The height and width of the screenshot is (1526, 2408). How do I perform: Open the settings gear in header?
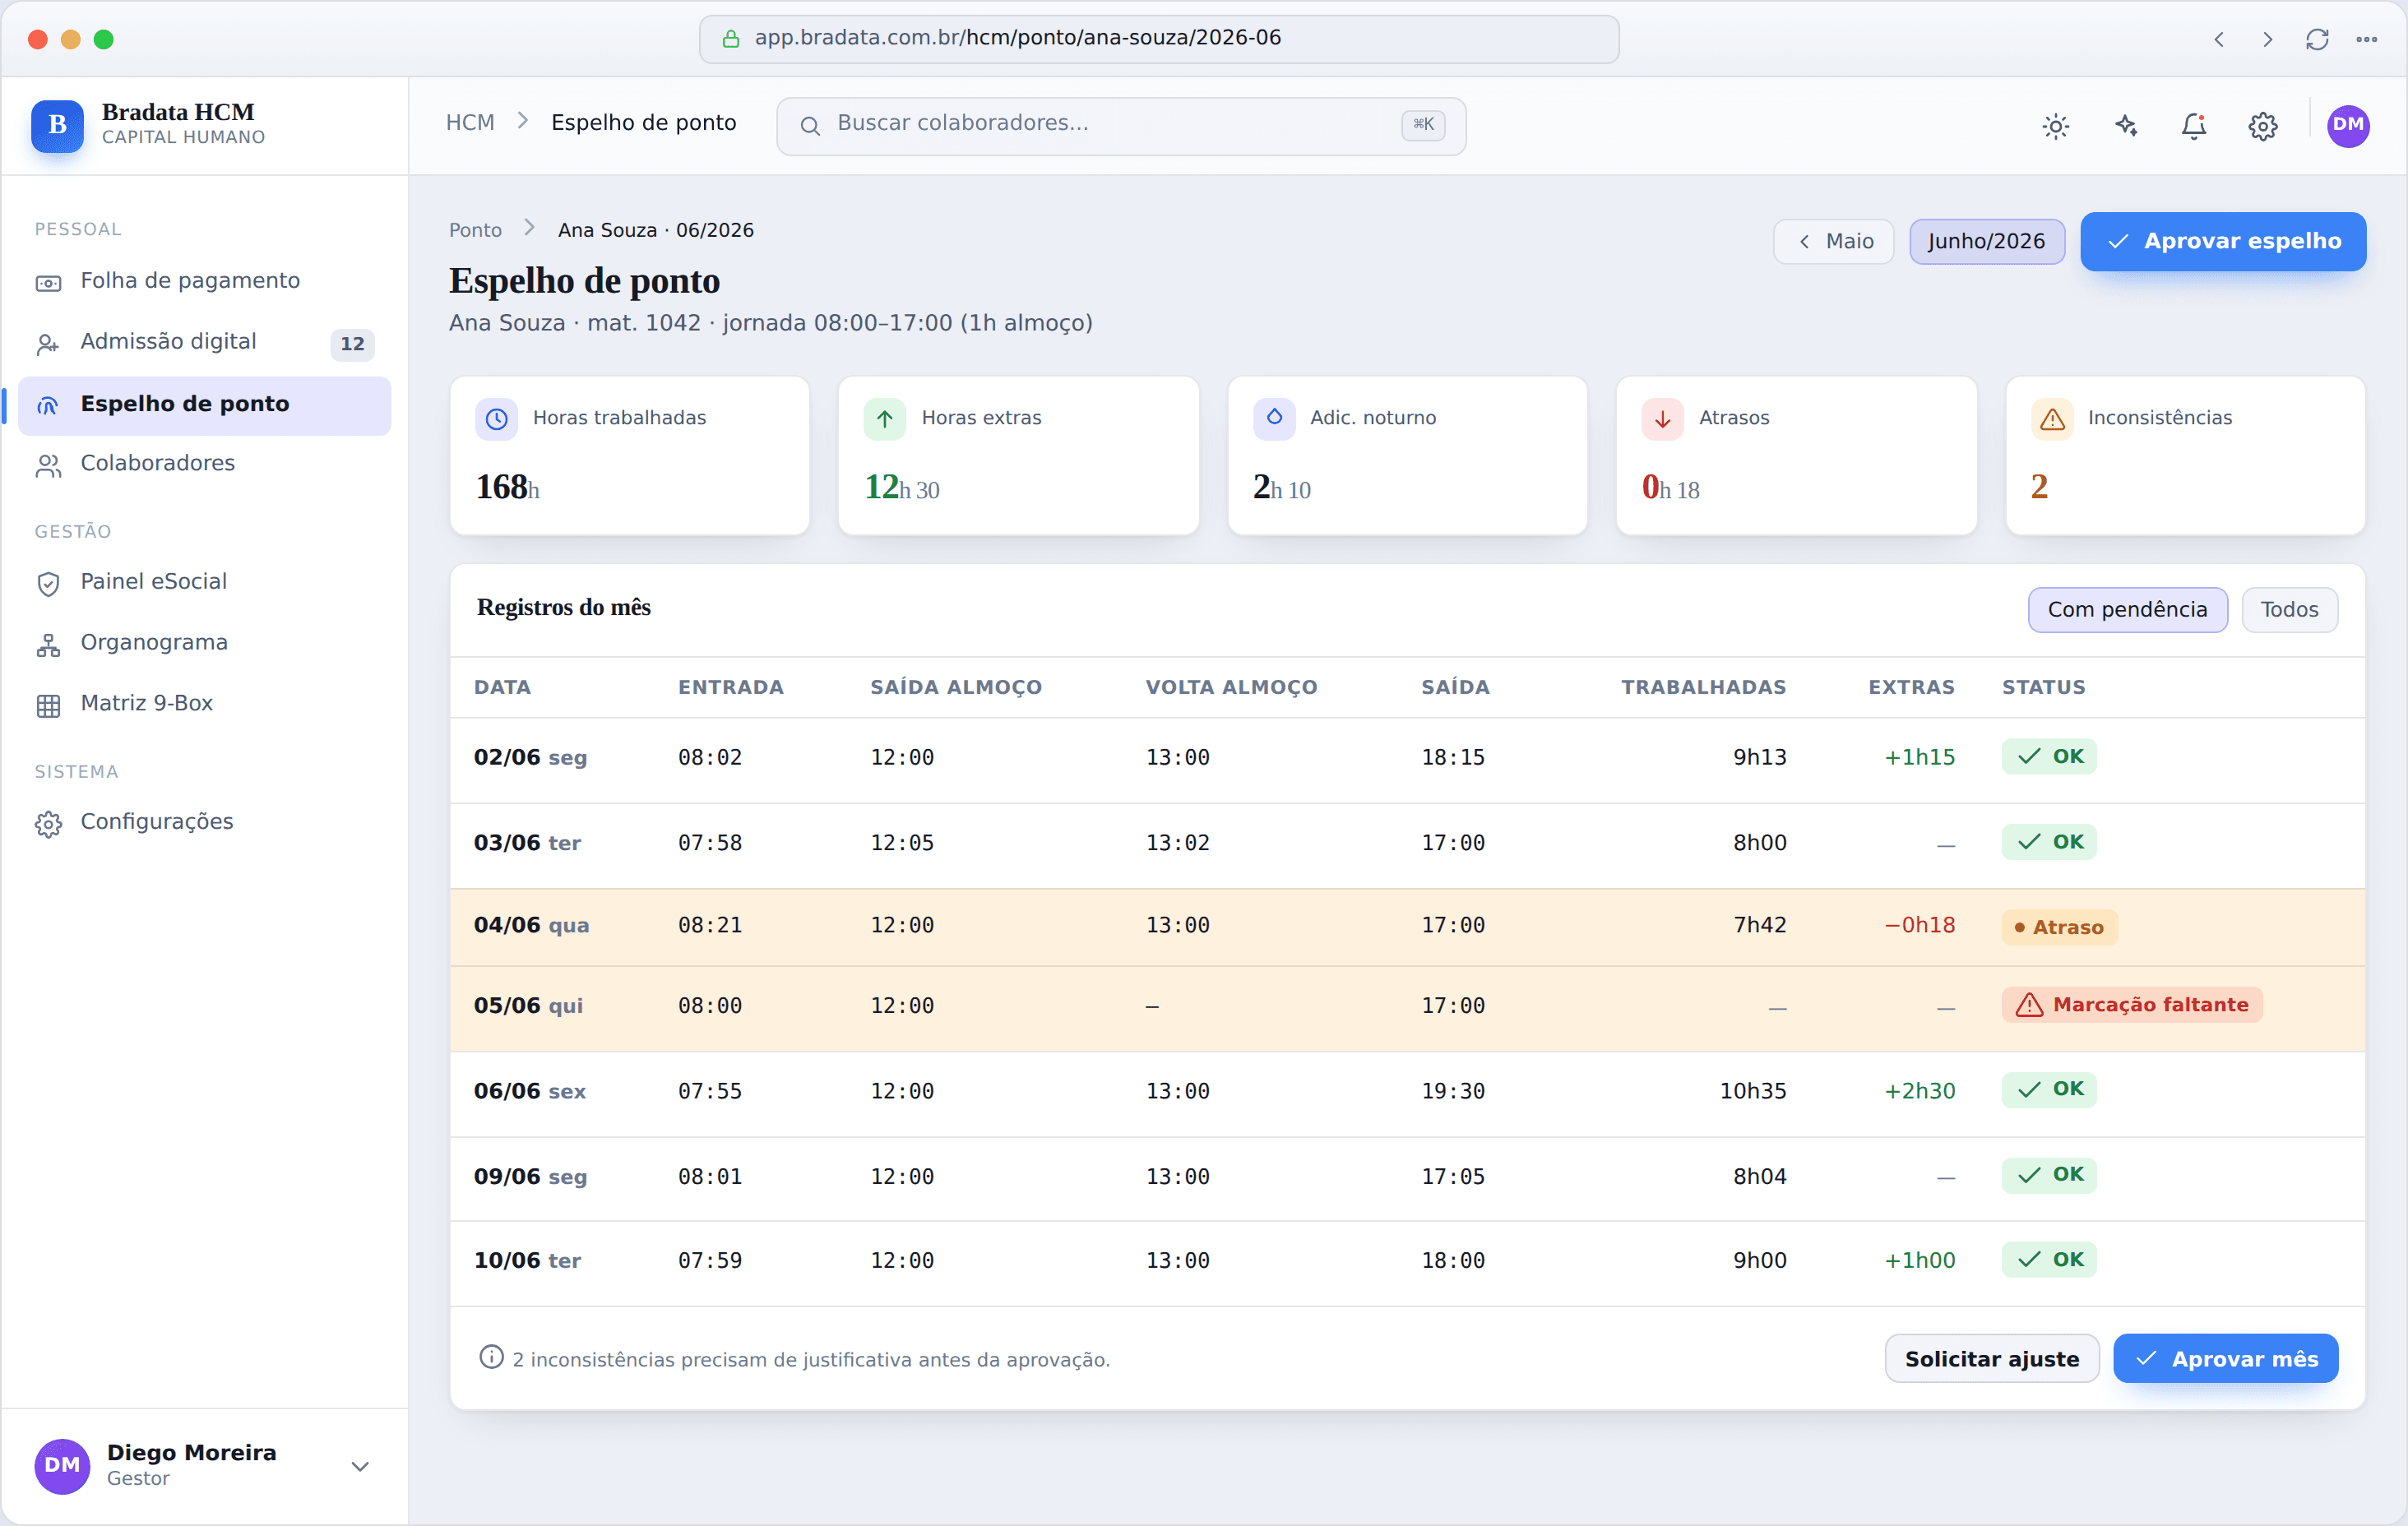tap(2263, 126)
